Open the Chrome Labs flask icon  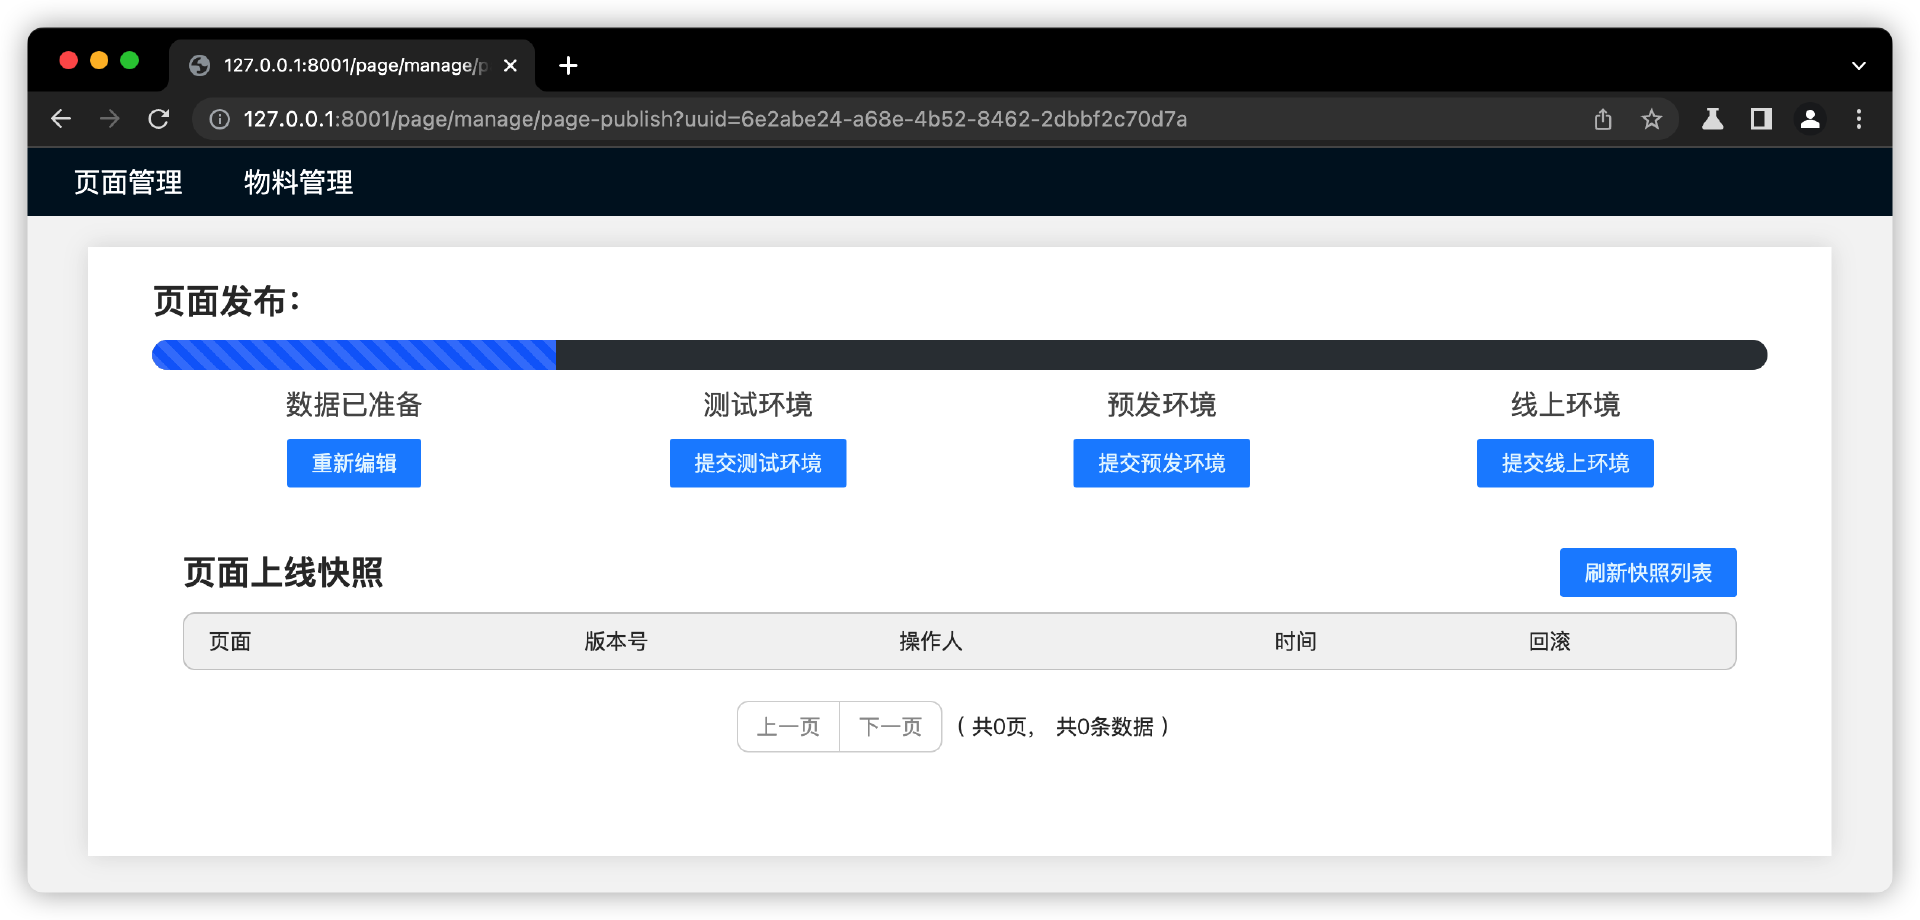(1712, 119)
